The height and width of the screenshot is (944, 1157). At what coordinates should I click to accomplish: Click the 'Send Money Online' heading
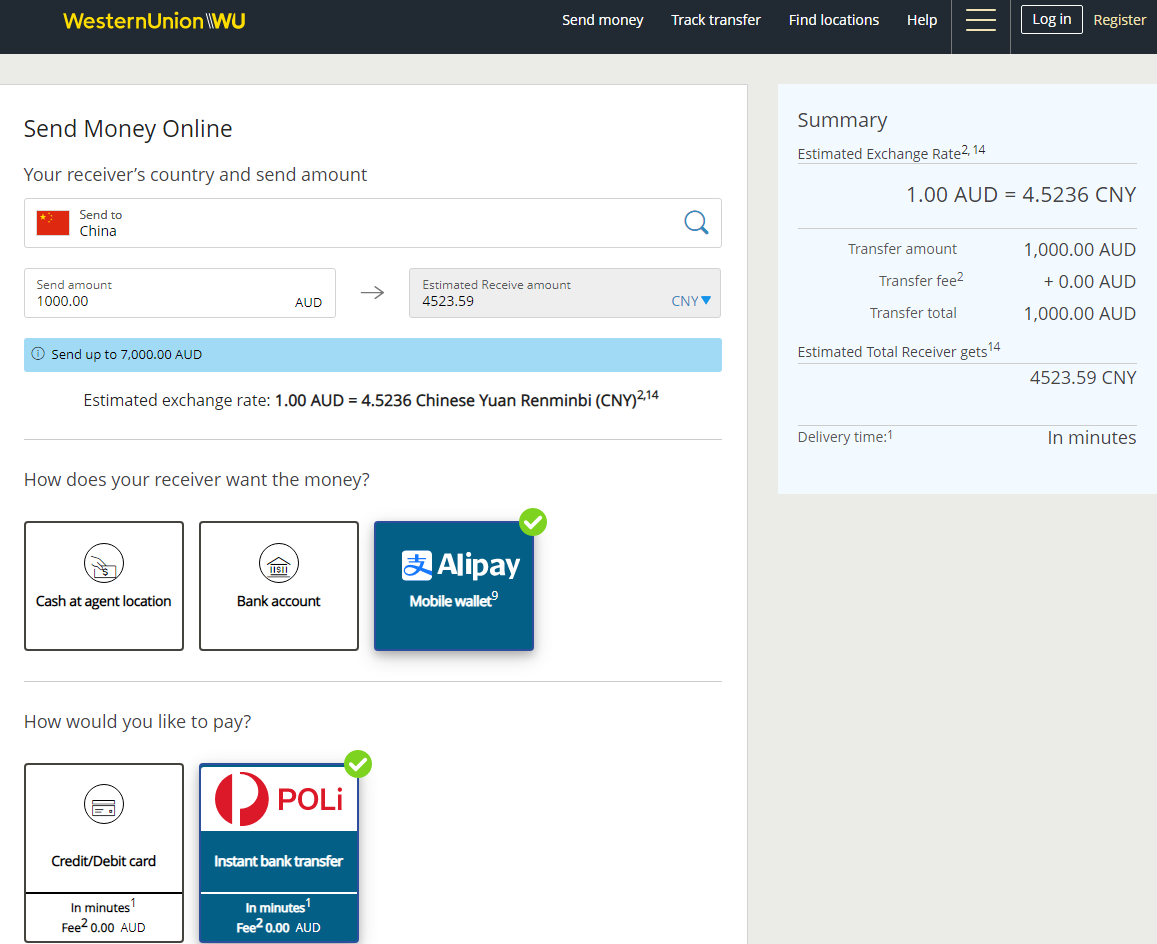point(128,128)
